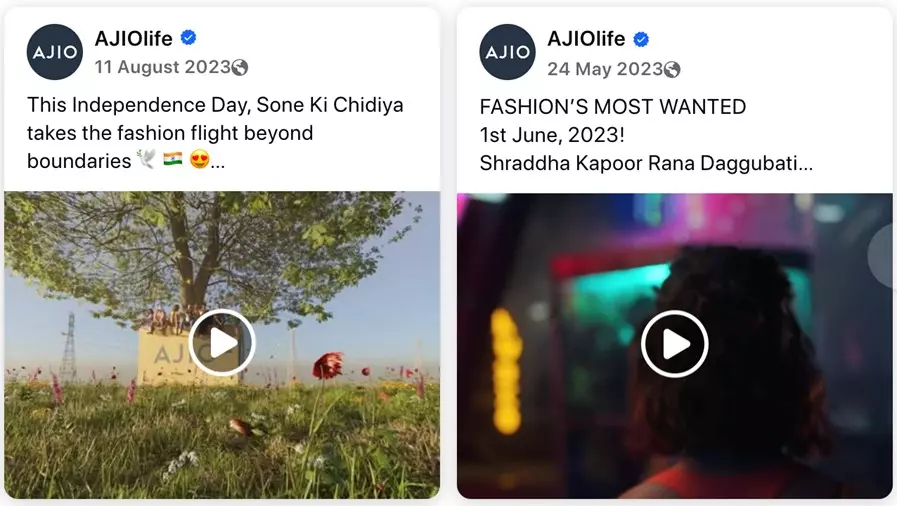The image size is (897, 506).
Task: Open AJIOlife page name on August post
Action: pyautogui.click(x=133, y=38)
